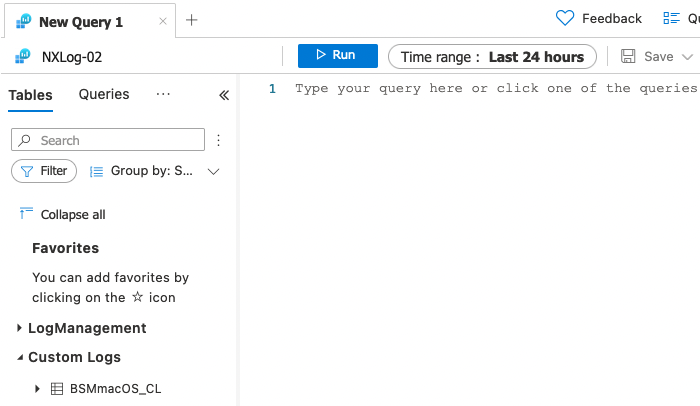Viewport: 700px width, 406px height.
Task: Open the Time range selector
Action: click(x=492, y=57)
